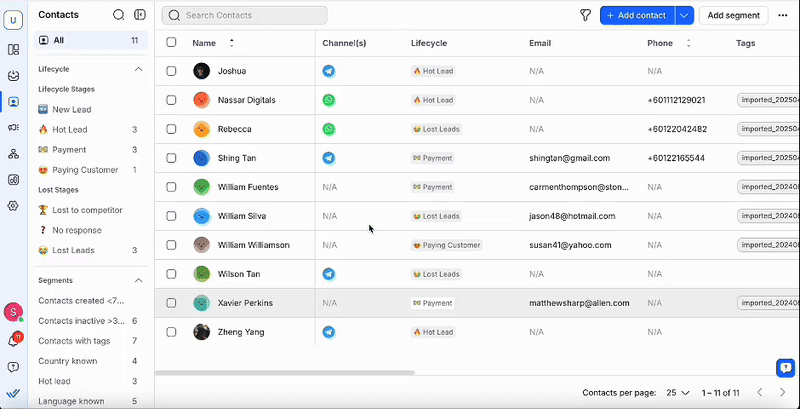This screenshot has height=409, width=800.
Task: Click the horizontal scrollbar under the table
Action: pyautogui.click(x=285, y=373)
